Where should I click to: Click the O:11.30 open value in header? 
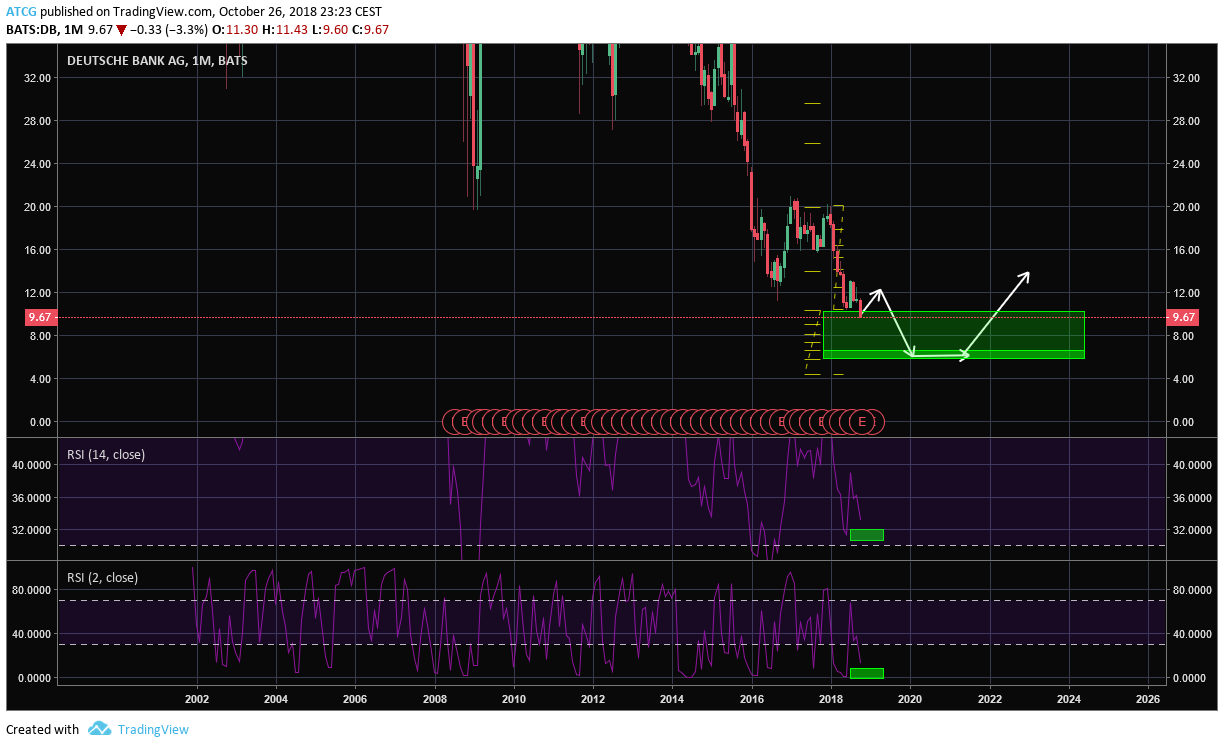coord(236,30)
